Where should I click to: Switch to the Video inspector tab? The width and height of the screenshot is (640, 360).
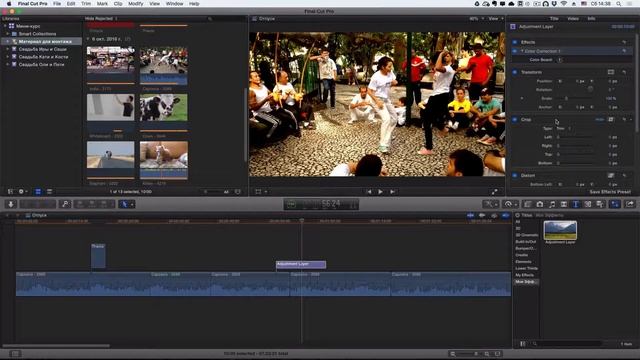point(573,19)
